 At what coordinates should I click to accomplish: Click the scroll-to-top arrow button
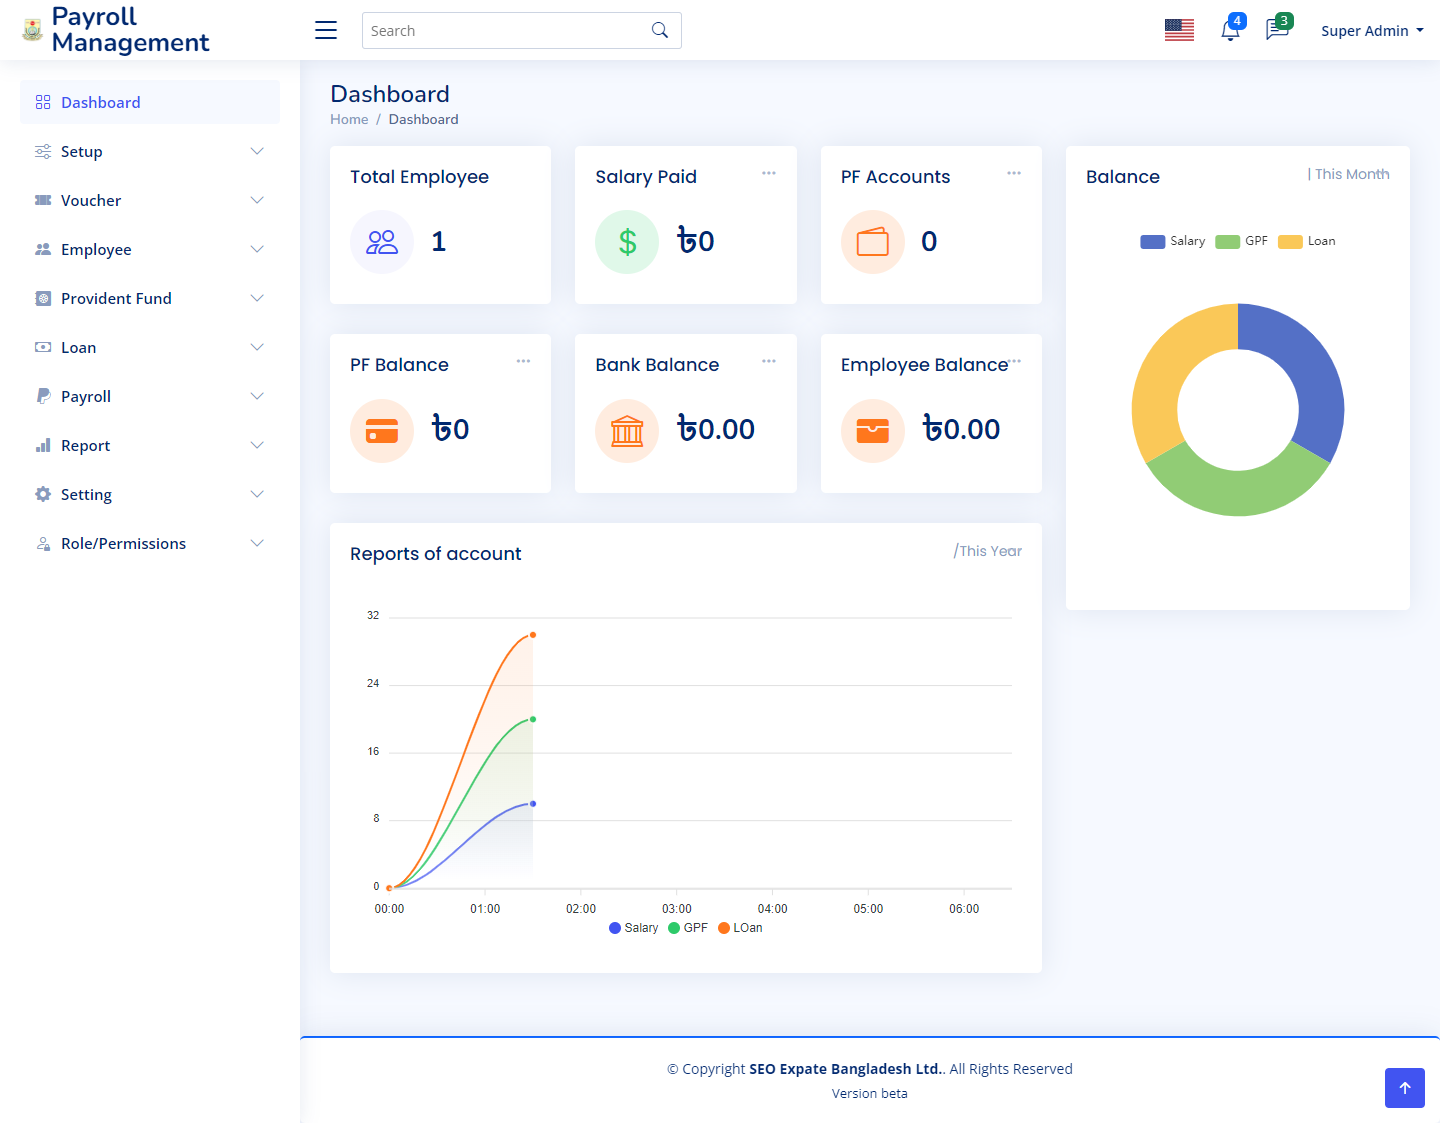coord(1405,1088)
